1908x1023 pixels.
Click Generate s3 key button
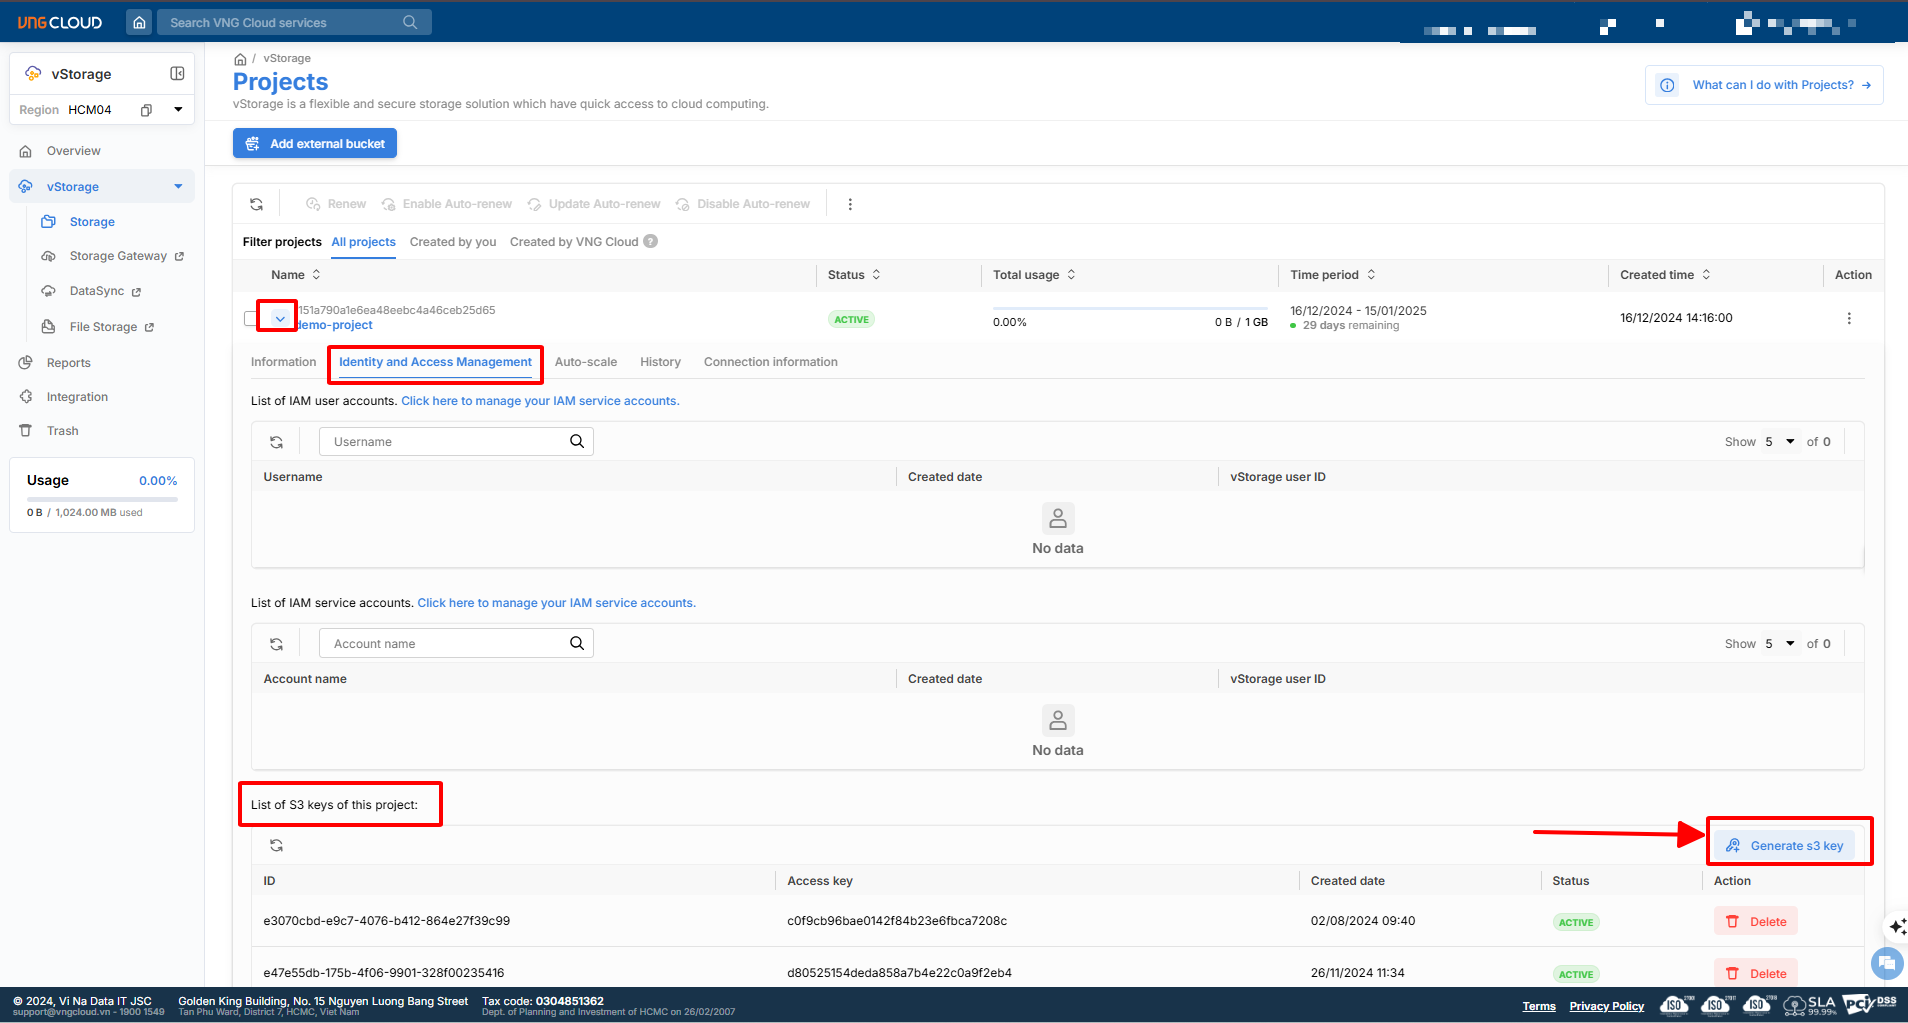[1786, 846]
